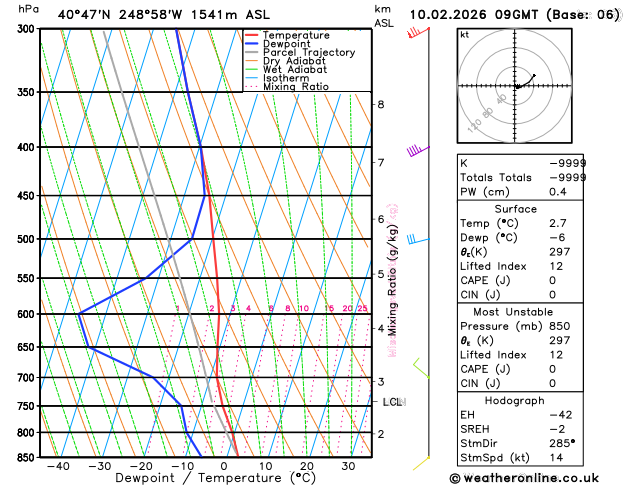Click the 300 hPa pressure axis label
Viewport: 629px width, 486px height.
tap(27, 29)
